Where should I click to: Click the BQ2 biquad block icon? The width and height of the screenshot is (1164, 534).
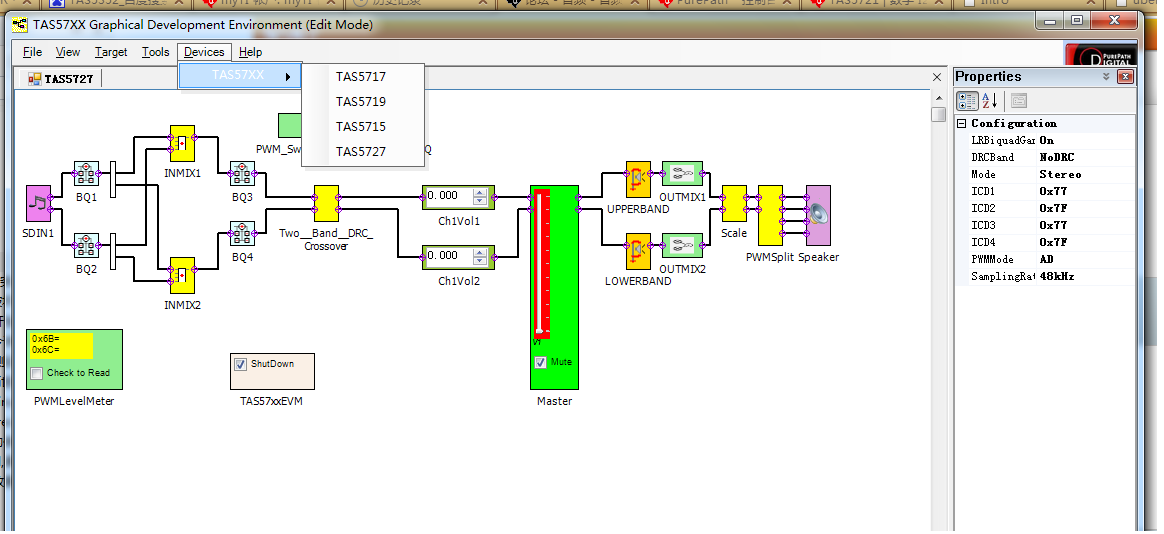point(87,245)
